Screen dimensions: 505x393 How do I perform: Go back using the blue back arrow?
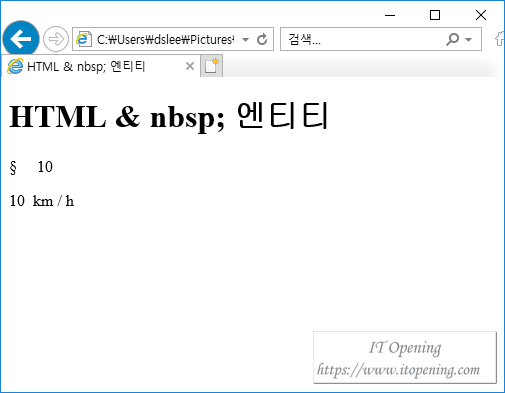point(21,39)
